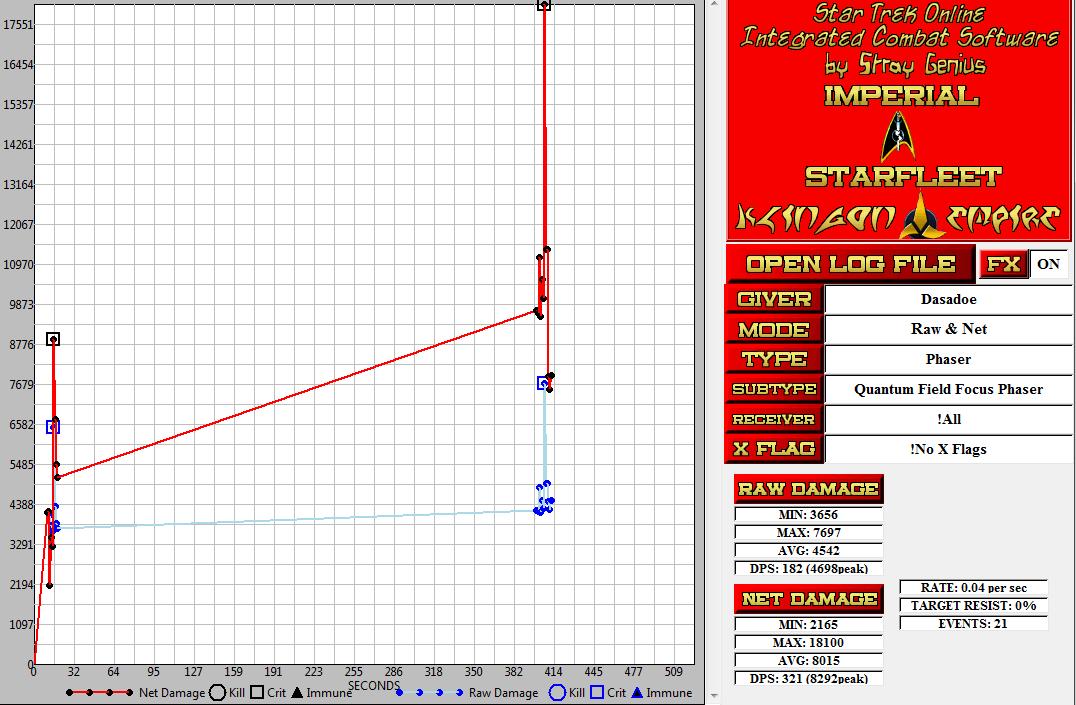The image size is (1076, 705).
Task: Open the Dasadoe giver selector
Action: [x=948, y=299]
